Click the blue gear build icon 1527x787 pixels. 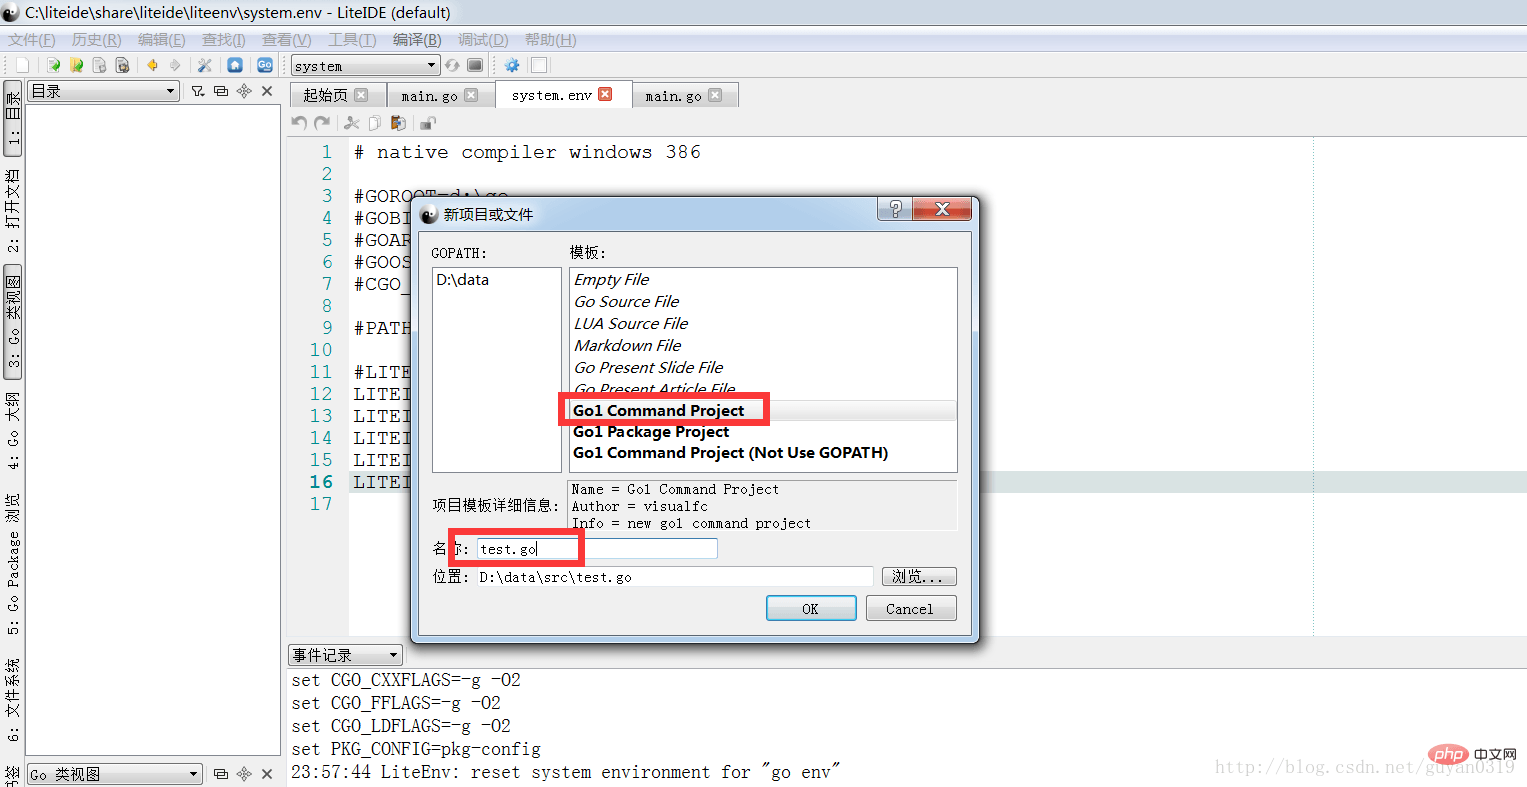[x=512, y=65]
